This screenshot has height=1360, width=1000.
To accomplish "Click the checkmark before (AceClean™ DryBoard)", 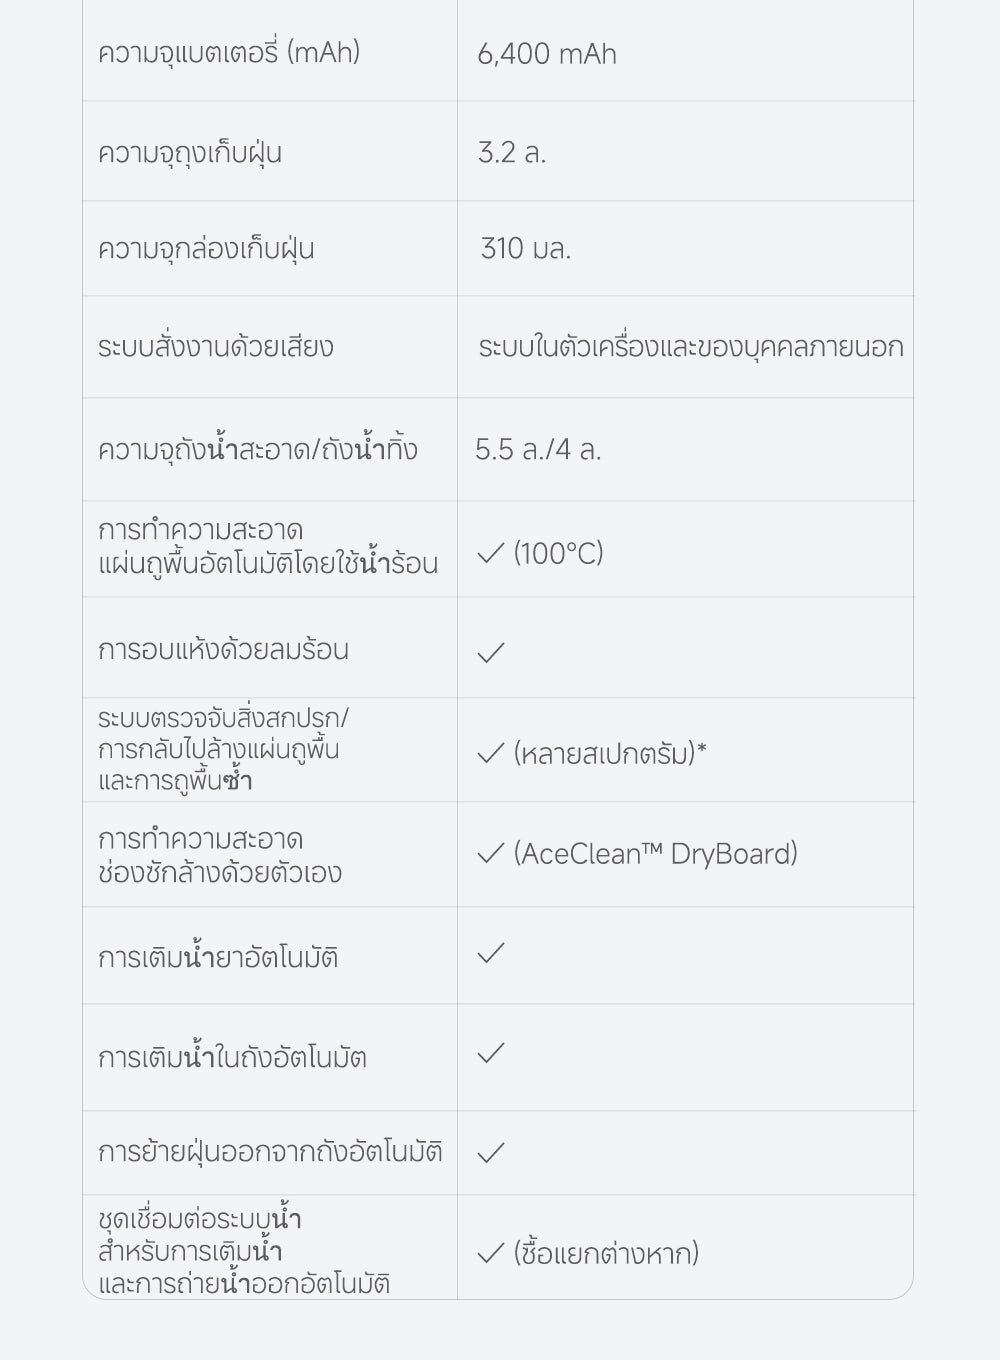I will 491,854.
